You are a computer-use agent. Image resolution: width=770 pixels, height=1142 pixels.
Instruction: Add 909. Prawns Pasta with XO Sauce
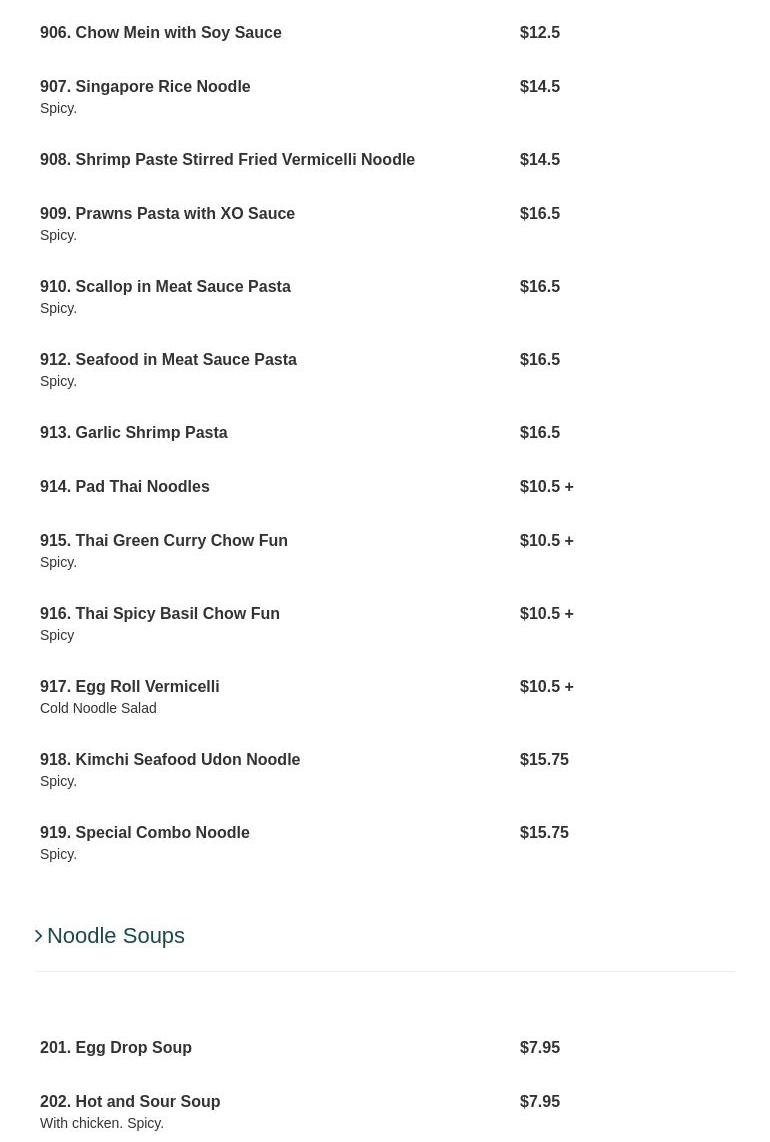tap(167, 214)
